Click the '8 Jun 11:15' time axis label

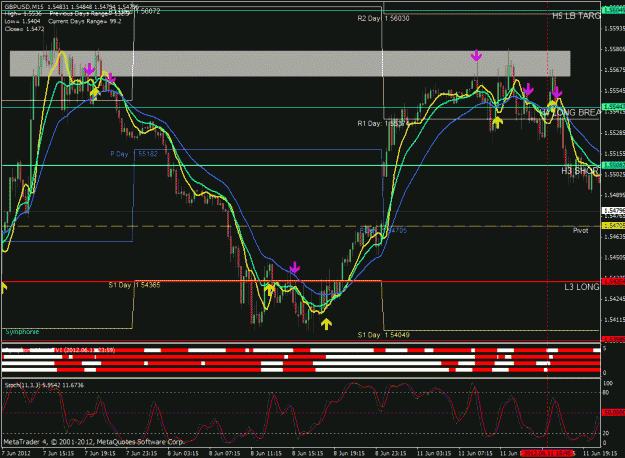266,454
